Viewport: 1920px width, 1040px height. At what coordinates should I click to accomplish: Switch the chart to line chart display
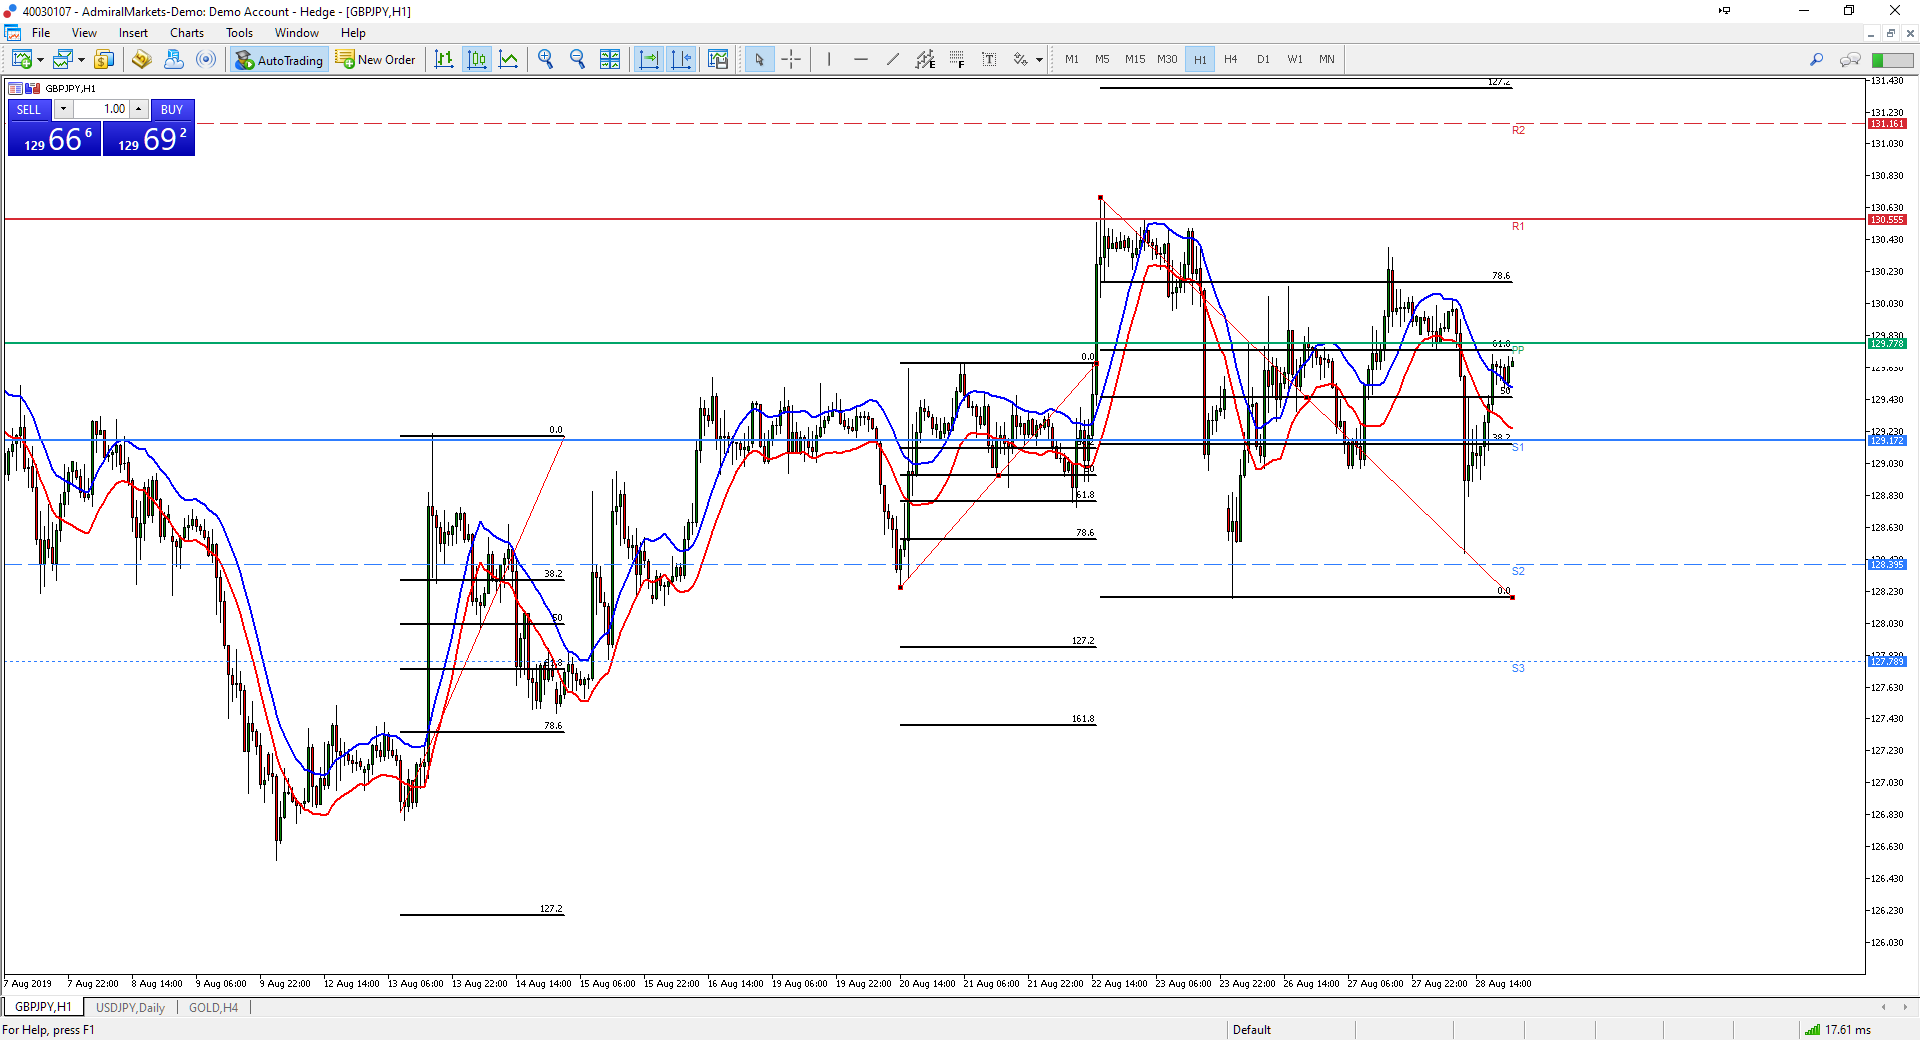pos(509,59)
